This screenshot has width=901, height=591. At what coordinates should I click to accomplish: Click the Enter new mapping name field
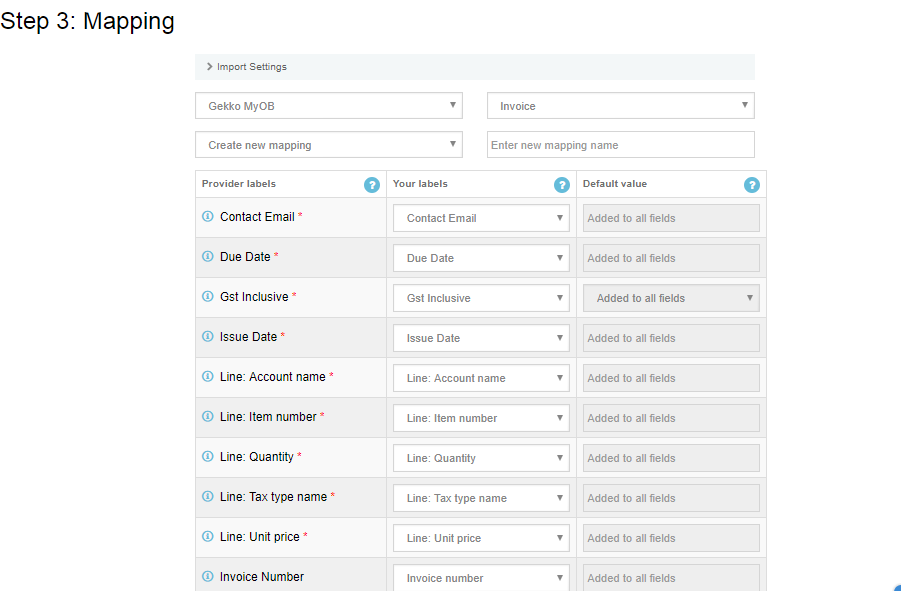click(x=621, y=145)
